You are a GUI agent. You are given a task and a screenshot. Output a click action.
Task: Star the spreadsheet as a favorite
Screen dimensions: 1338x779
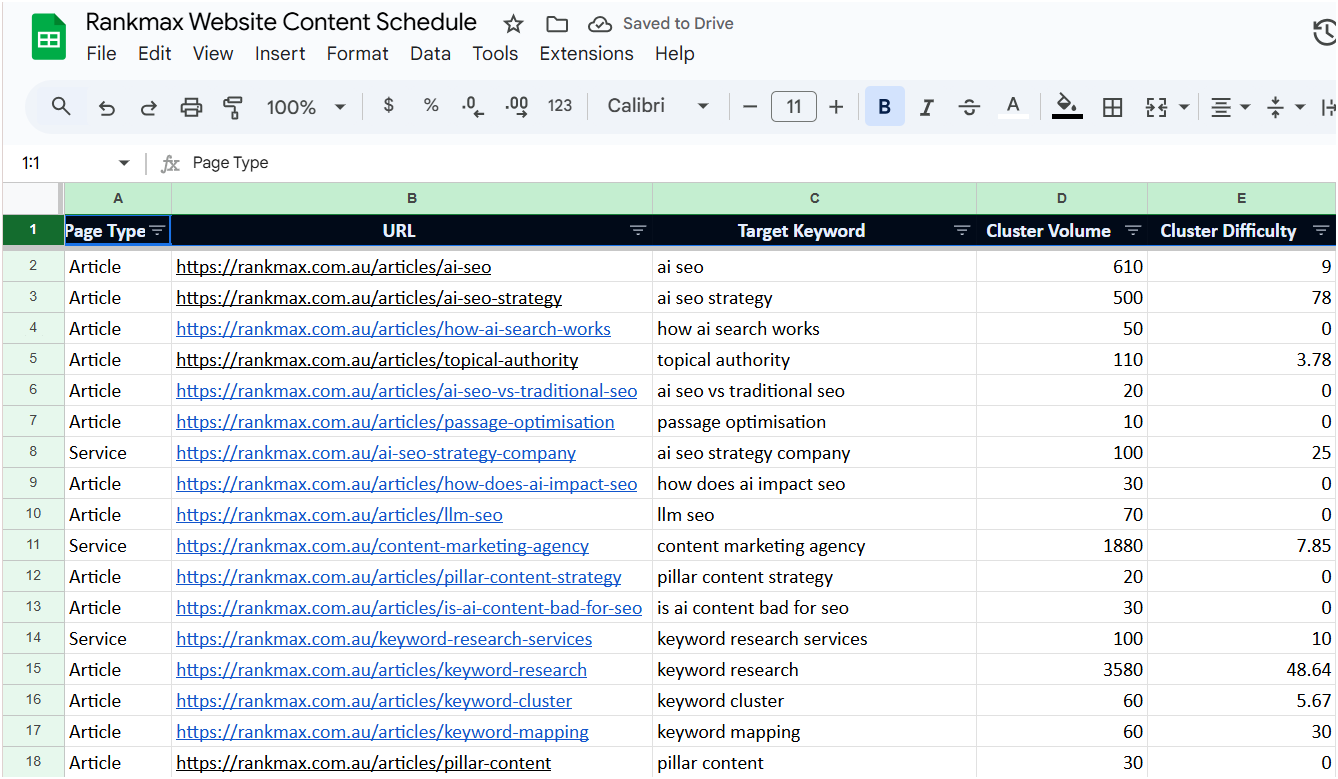(x=511, y=22)
